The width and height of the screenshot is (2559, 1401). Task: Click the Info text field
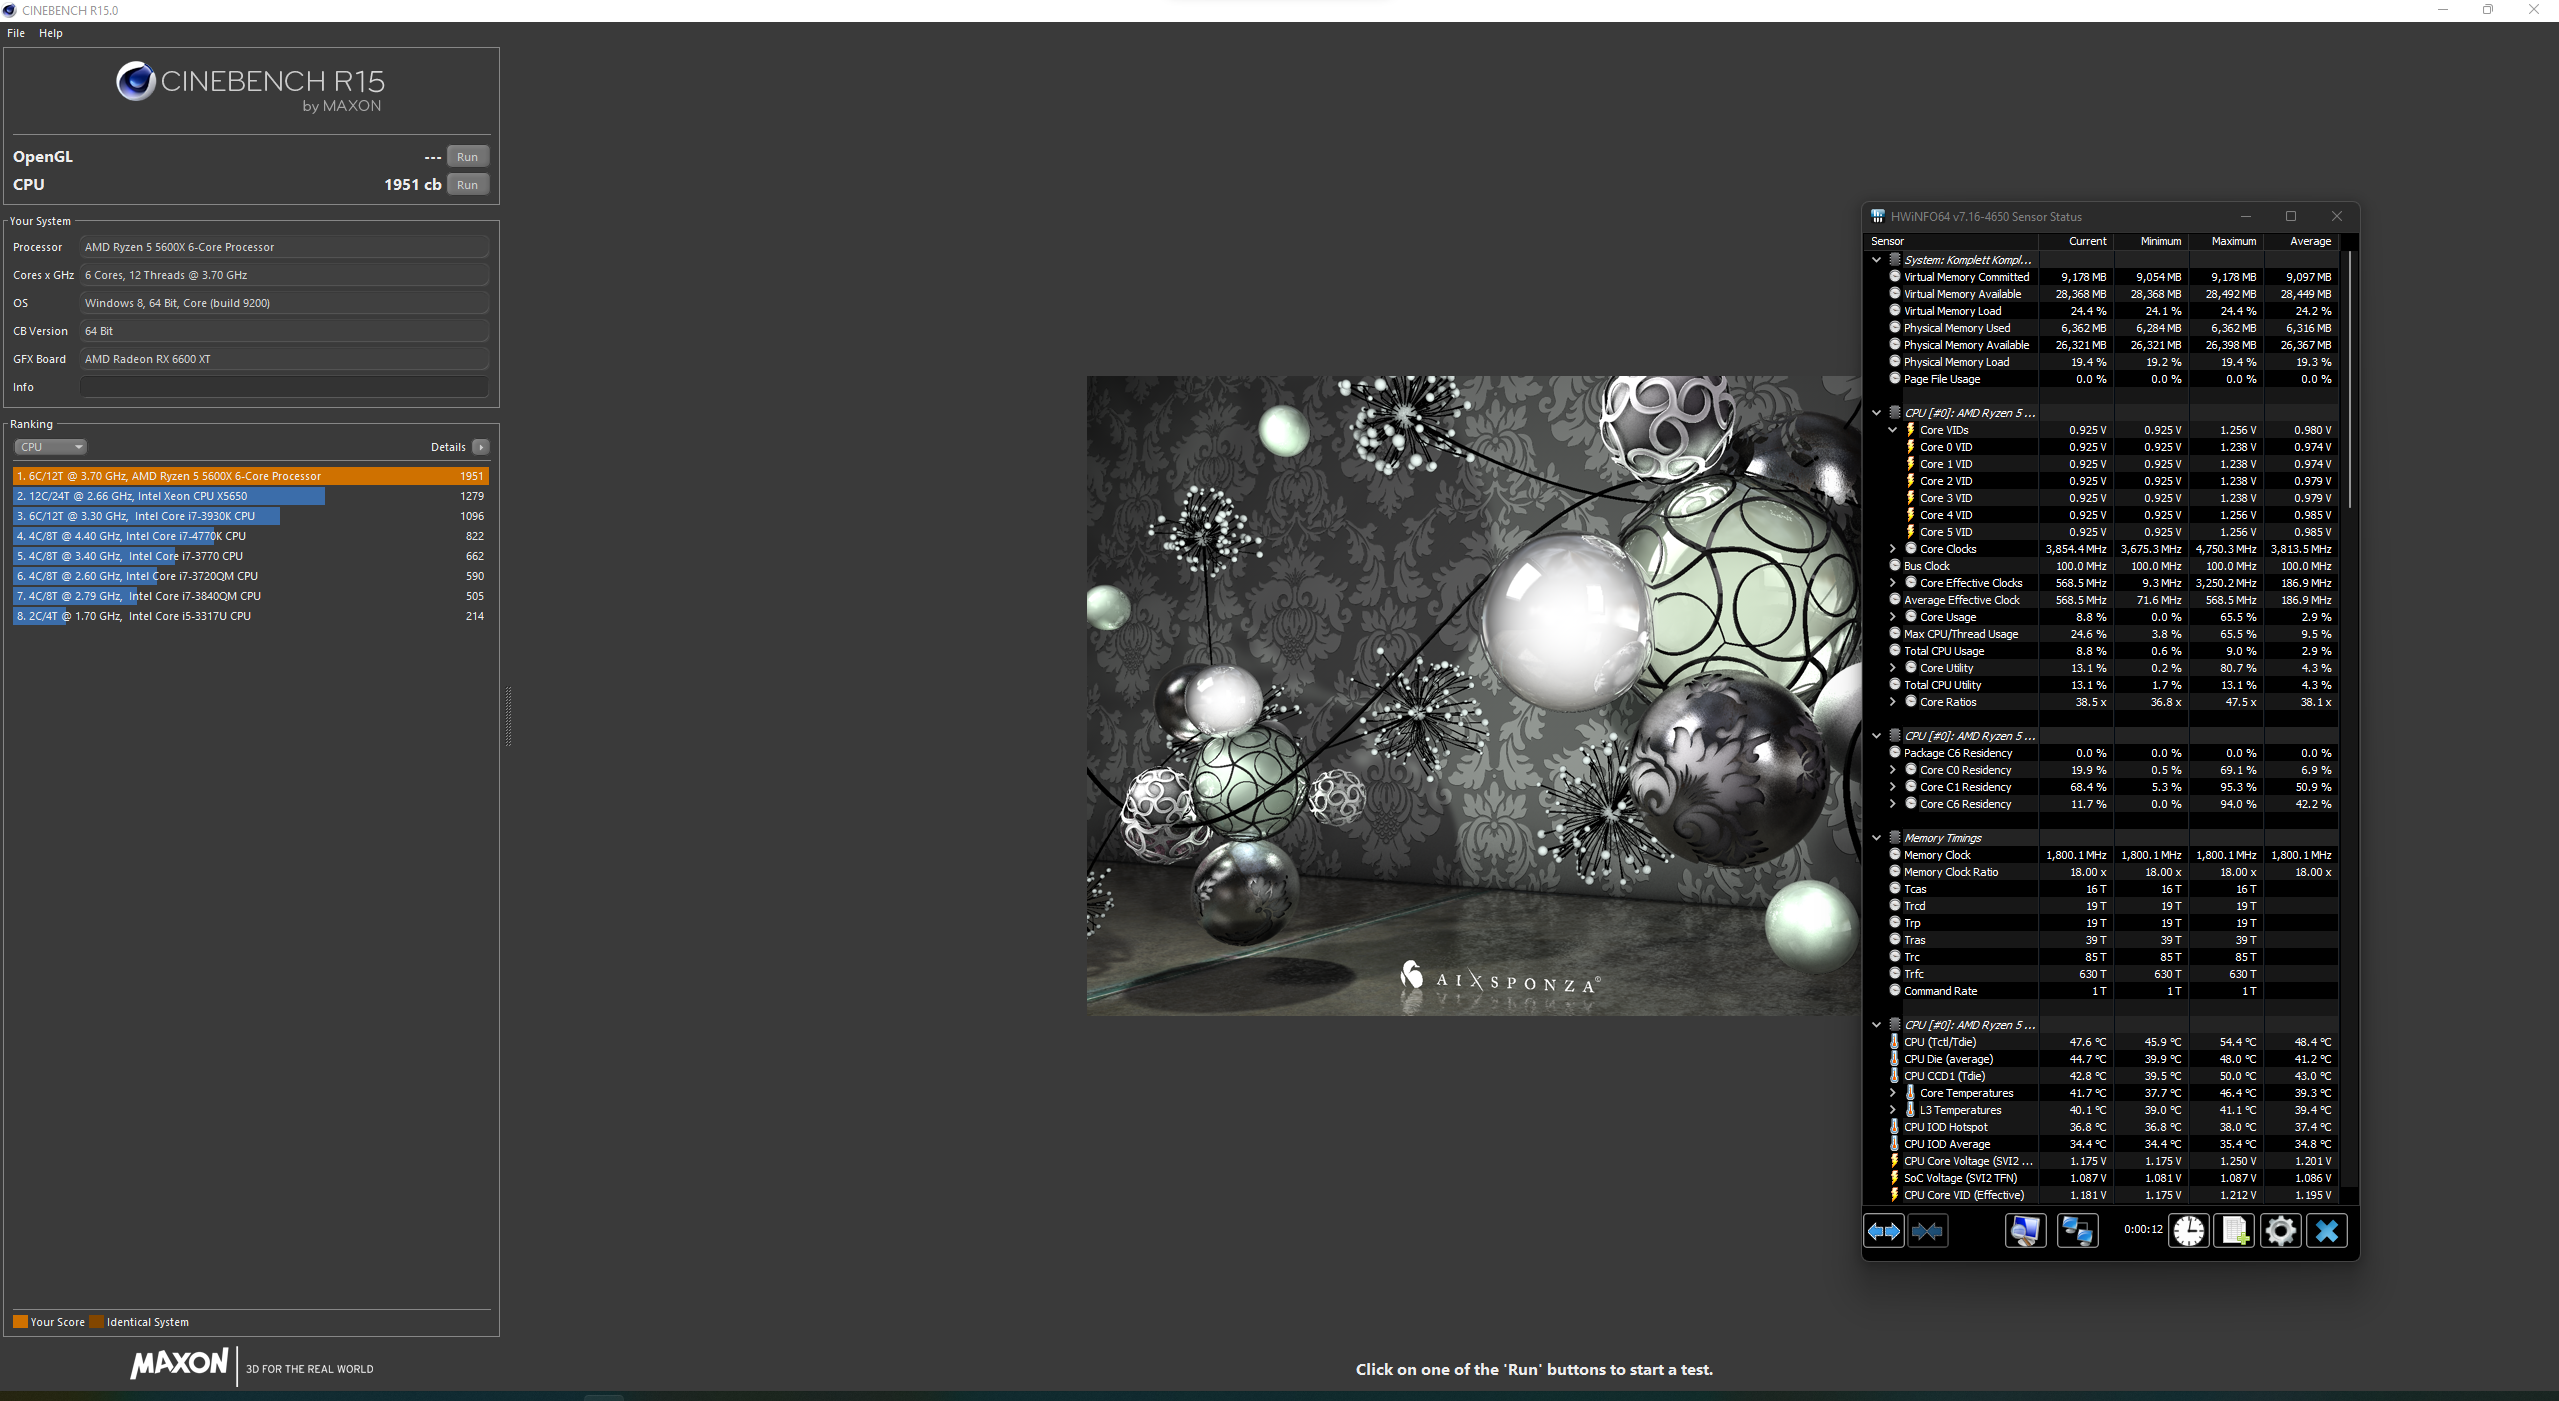coord(284,387)
